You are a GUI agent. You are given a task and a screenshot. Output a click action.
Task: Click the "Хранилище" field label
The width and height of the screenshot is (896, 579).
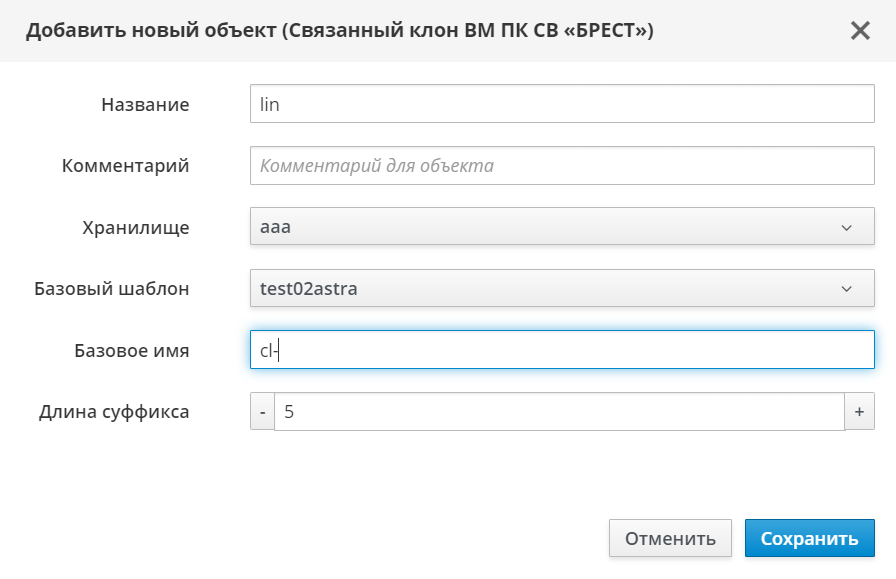136,228
